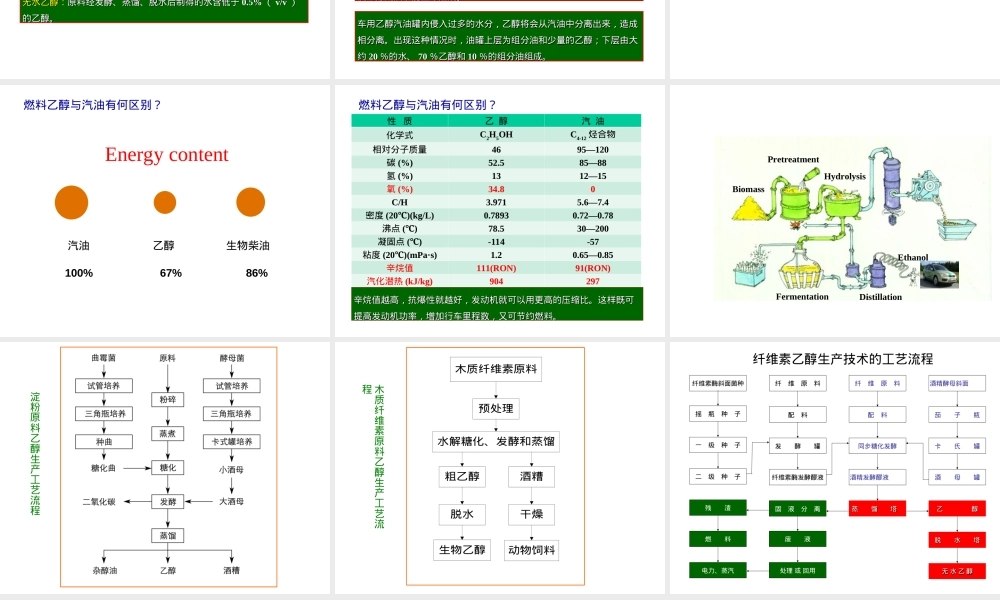Click the '相对分子质量' row label
Image resolution: width=1000 pixels, height=600 pixels.
pos(400,149)
